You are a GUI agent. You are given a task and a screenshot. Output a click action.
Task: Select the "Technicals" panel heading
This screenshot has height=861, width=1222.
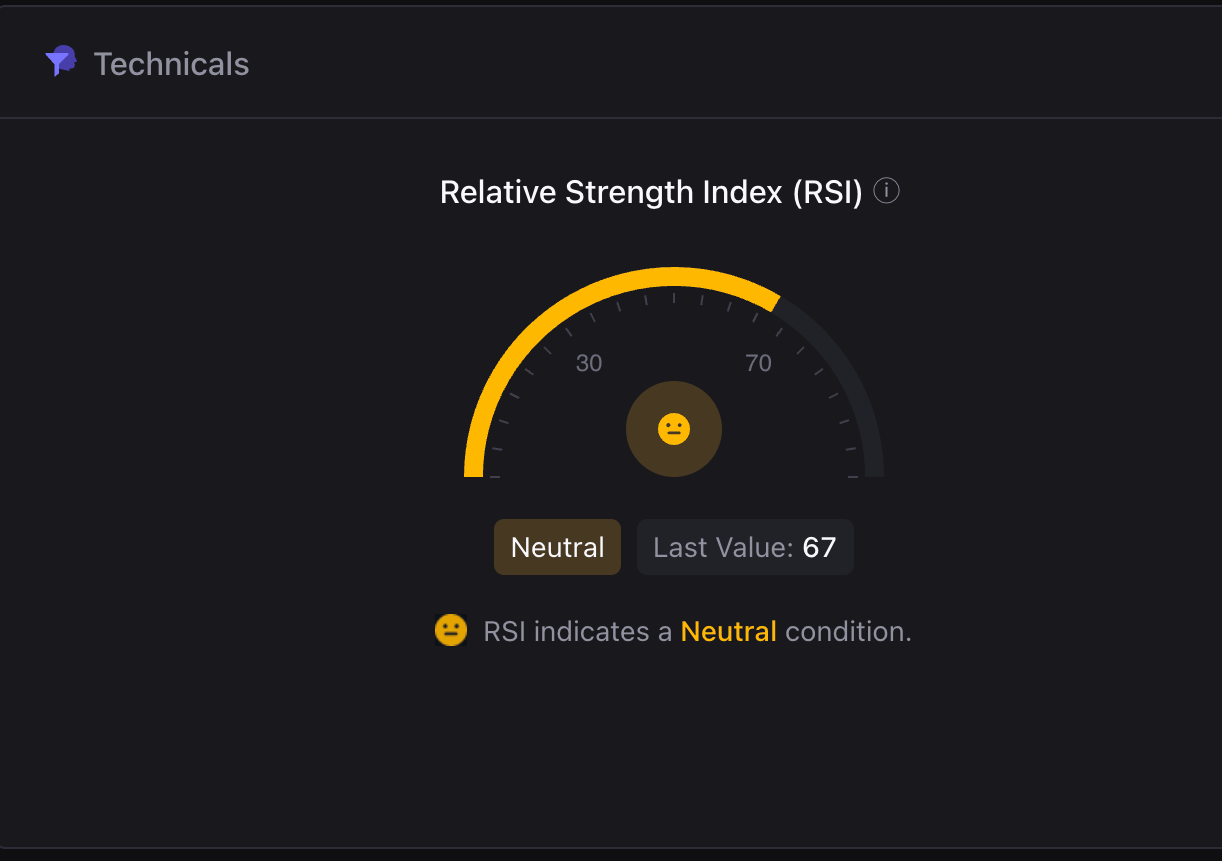(171, 64)
